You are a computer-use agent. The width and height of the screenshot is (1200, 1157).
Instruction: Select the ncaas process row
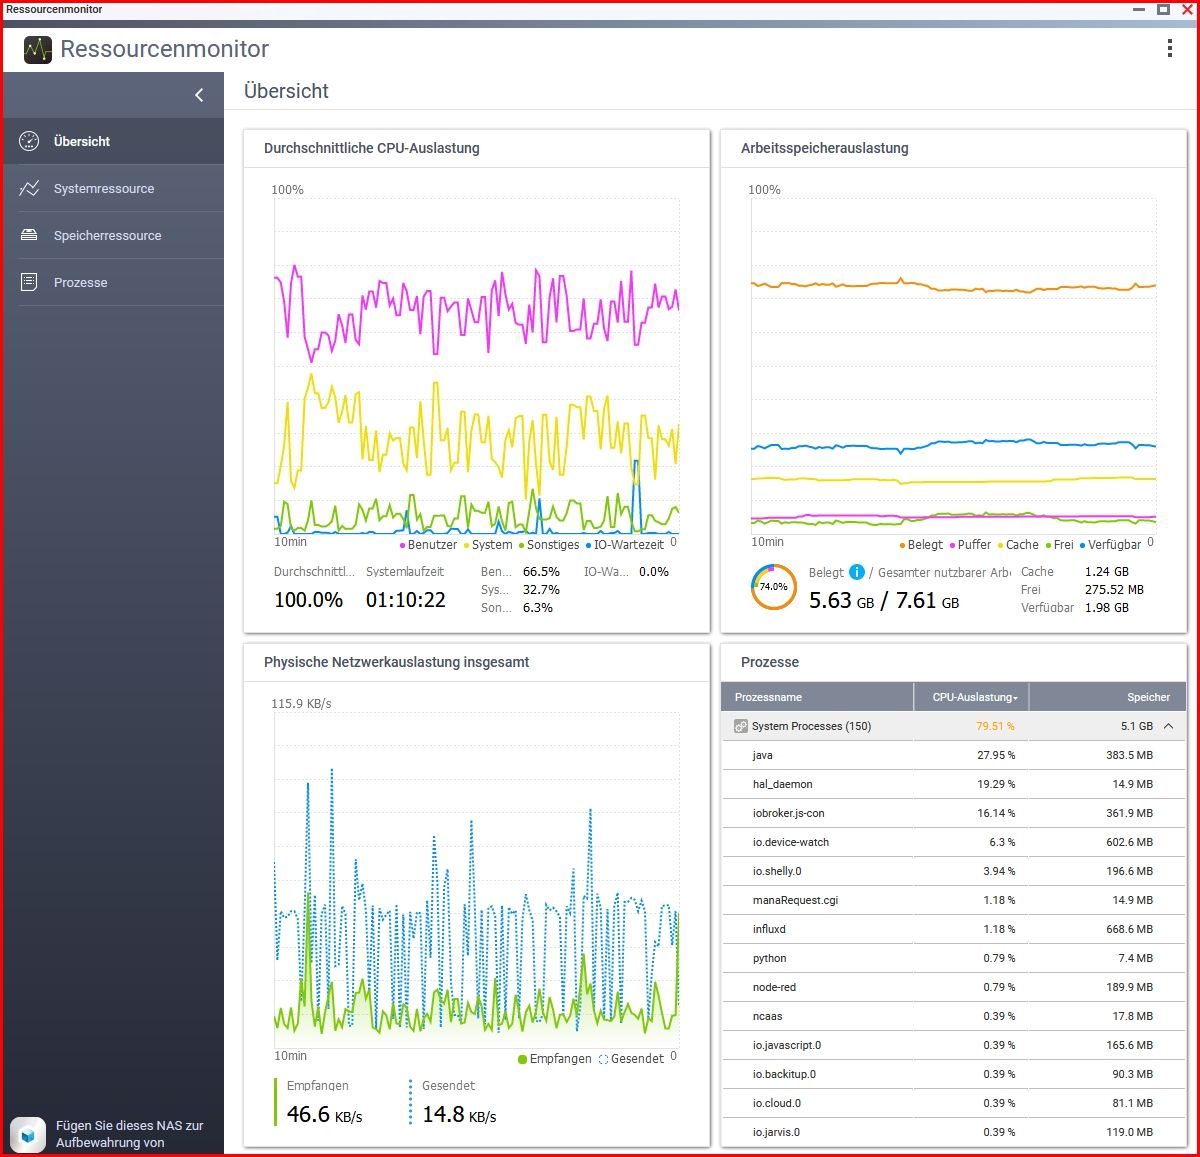coord(954,1016)
